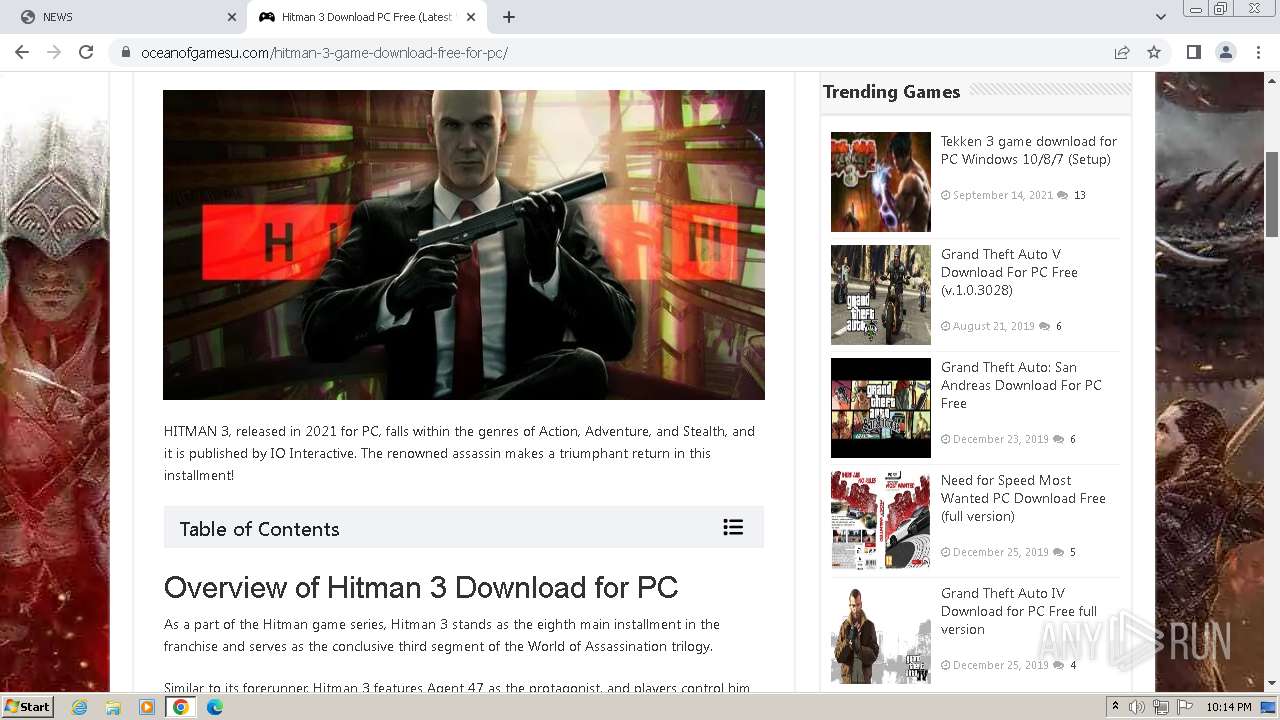
Task: Click the page vertical scrollbar thumb
Action: click(1272, 194)
